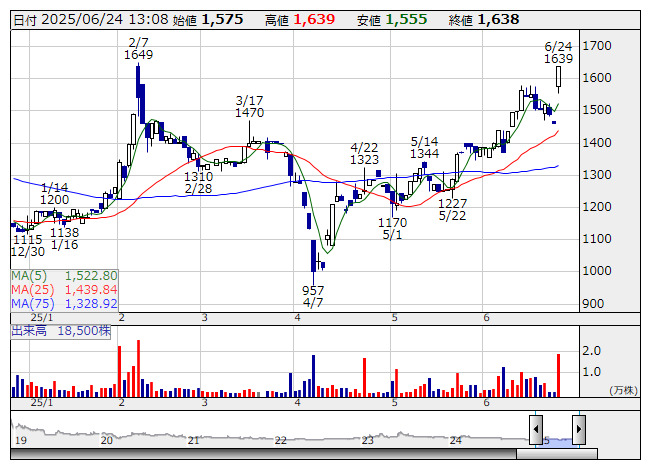The height and width of the screenshot is (470, 653).
Task: Click the 3/17 1470 price label
Action: (x=249, y=107)
